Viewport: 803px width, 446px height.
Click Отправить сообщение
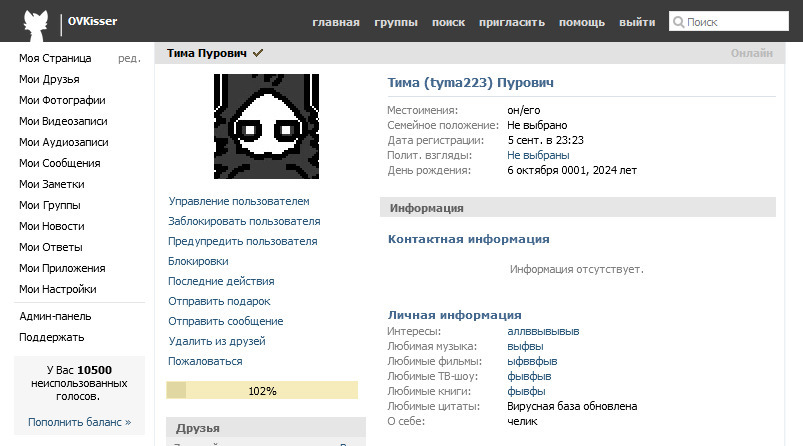226,321
